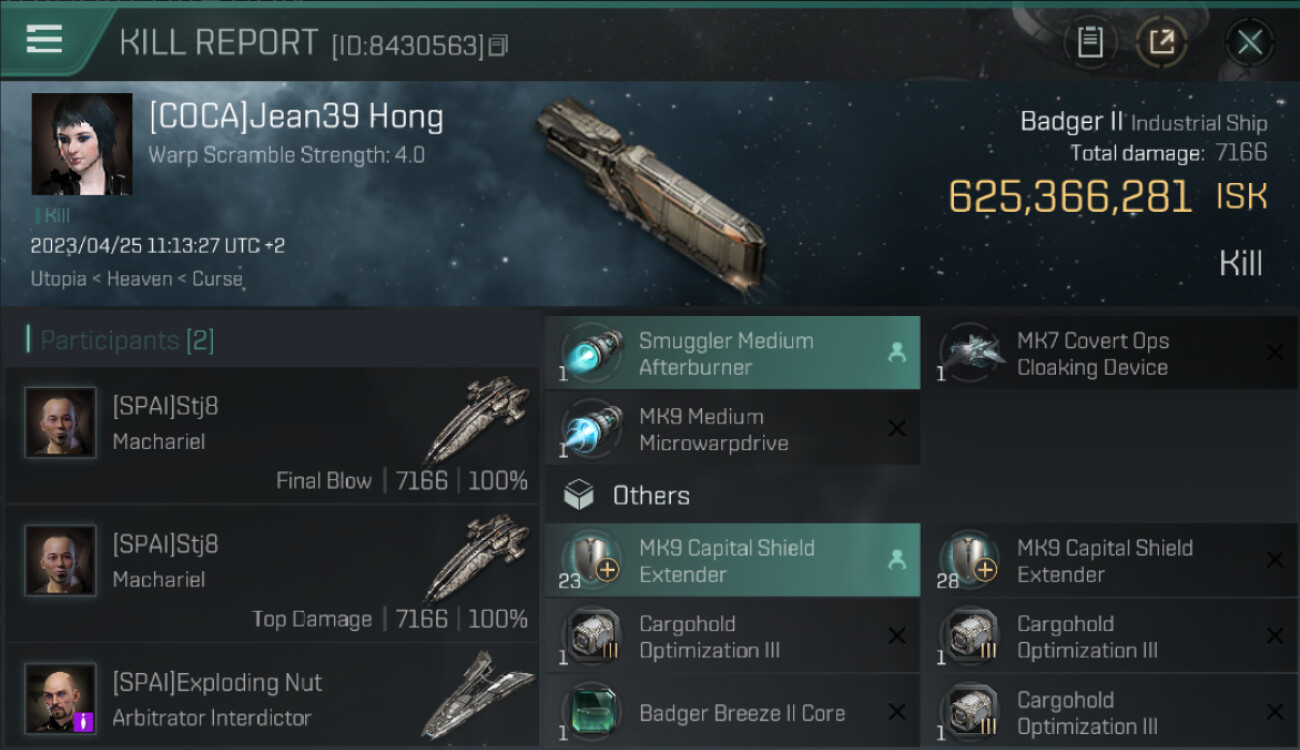Click the X beside MK9 Medium Microwarpdrive

coord(897,429)
